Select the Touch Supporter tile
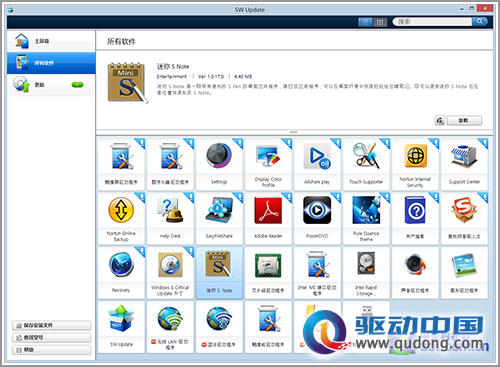The width and height of the screenshot is (500, 367). [366, 164]
